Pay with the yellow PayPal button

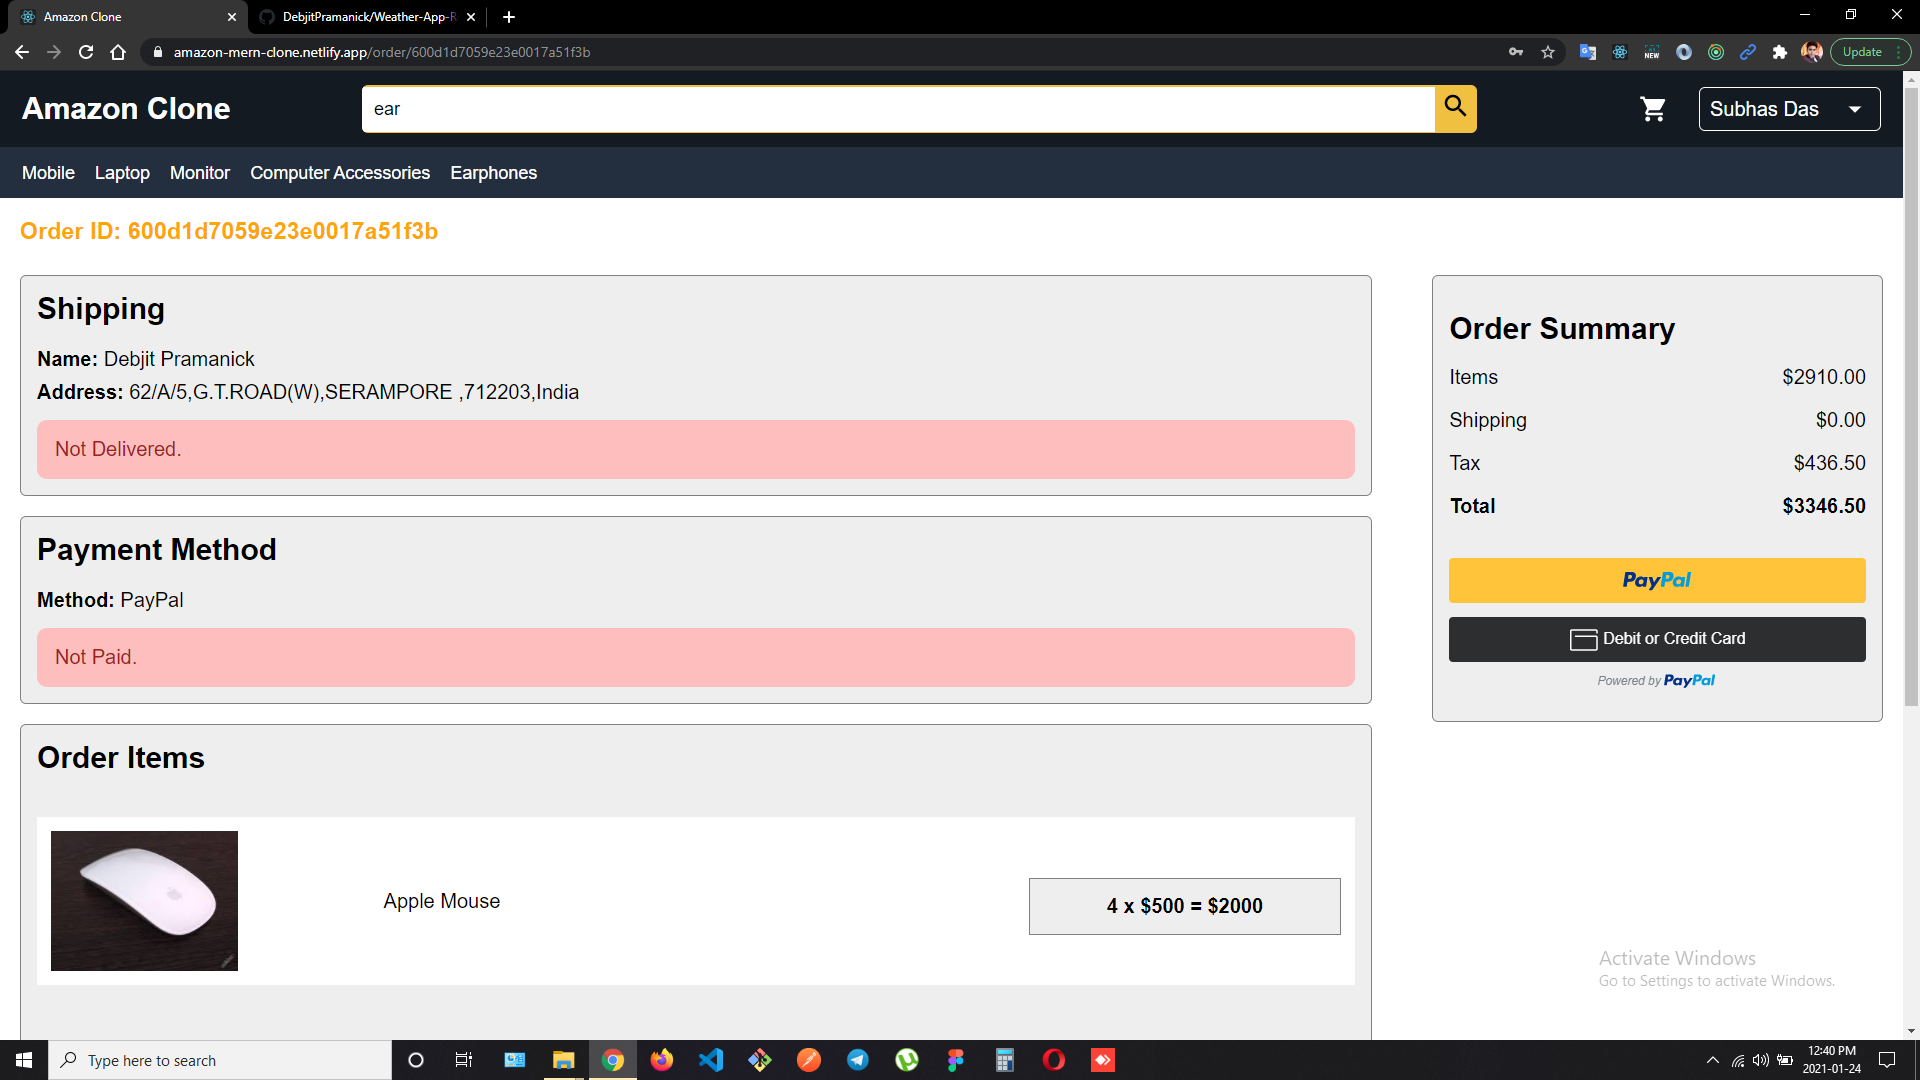click(1656, 580)
